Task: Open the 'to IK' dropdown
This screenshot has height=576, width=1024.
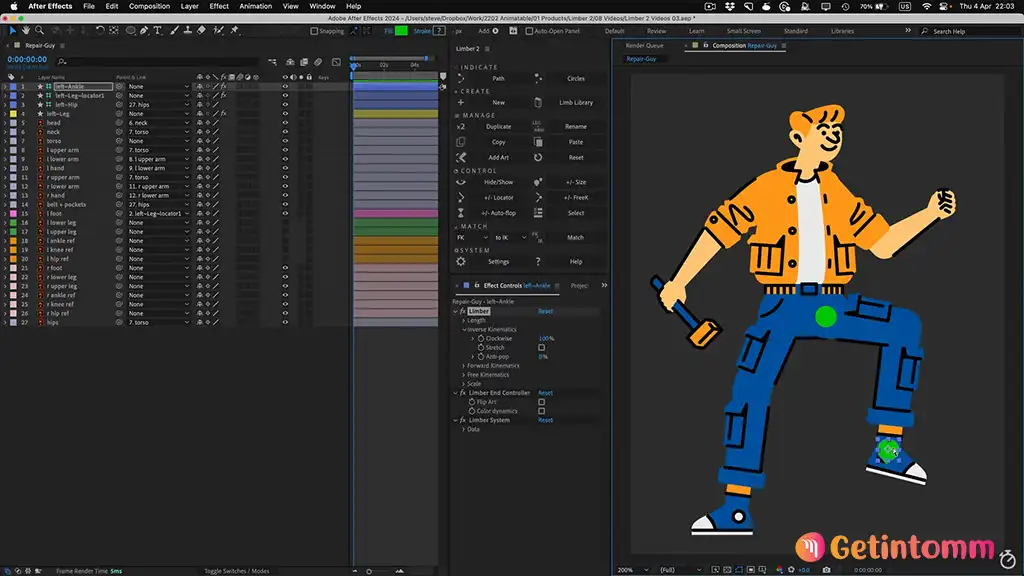Action: tap(510, 238)
